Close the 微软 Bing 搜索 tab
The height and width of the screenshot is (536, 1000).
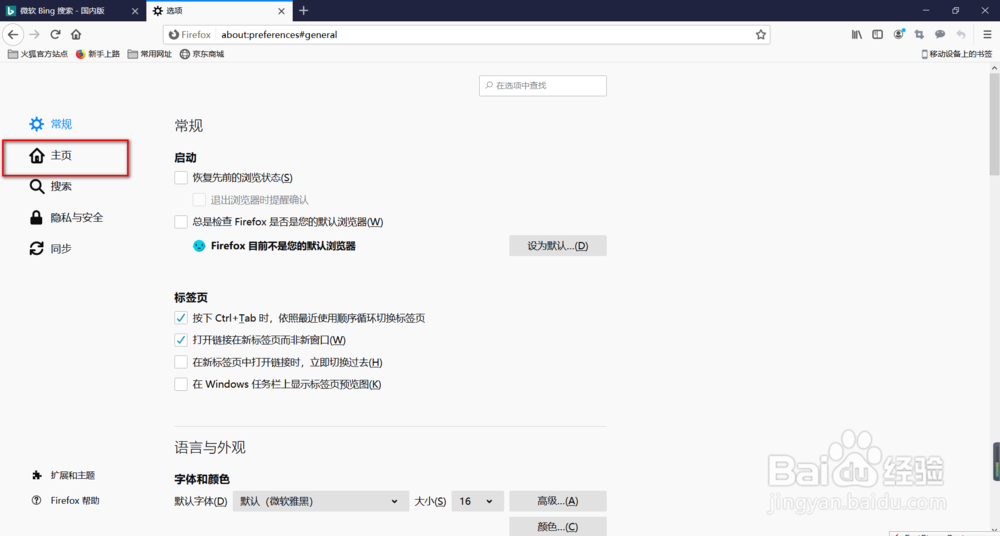tap(135, 11)
